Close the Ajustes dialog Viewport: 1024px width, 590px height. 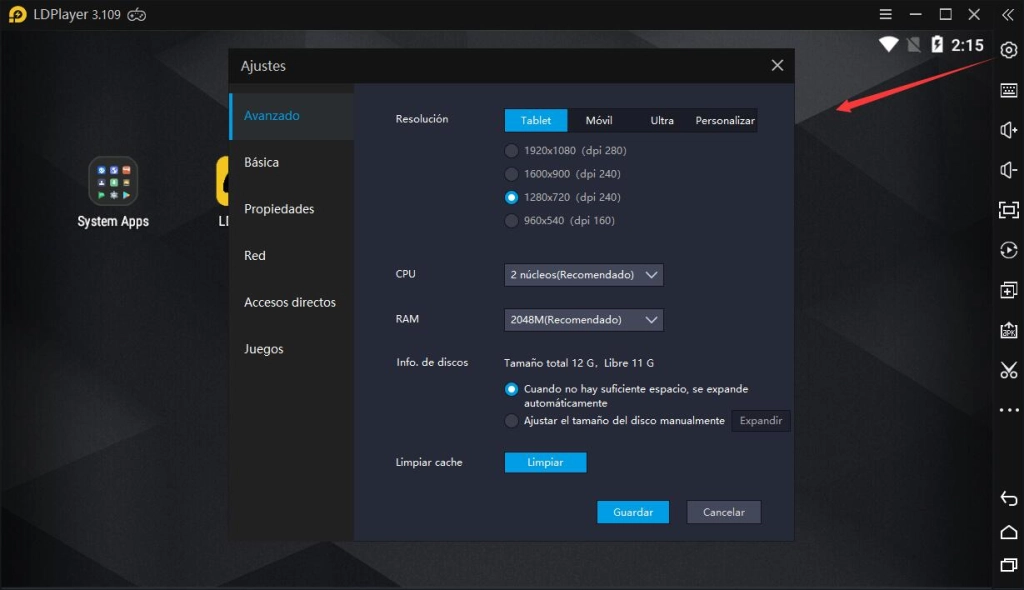point(777,65)
